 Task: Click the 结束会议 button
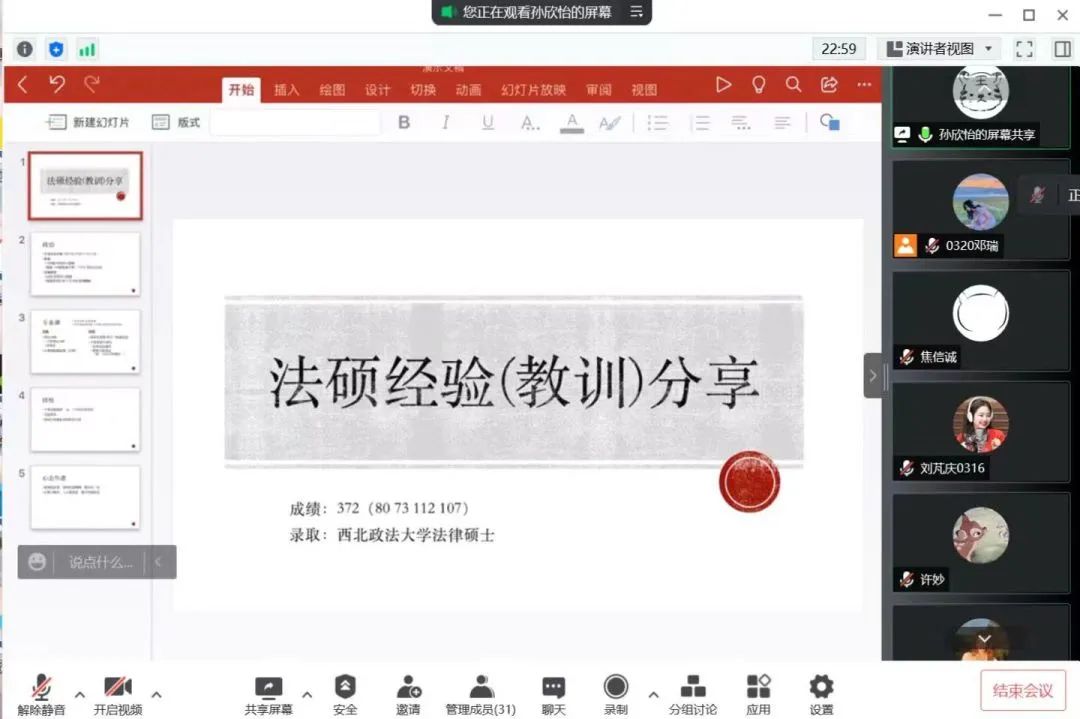[1022, 691]
